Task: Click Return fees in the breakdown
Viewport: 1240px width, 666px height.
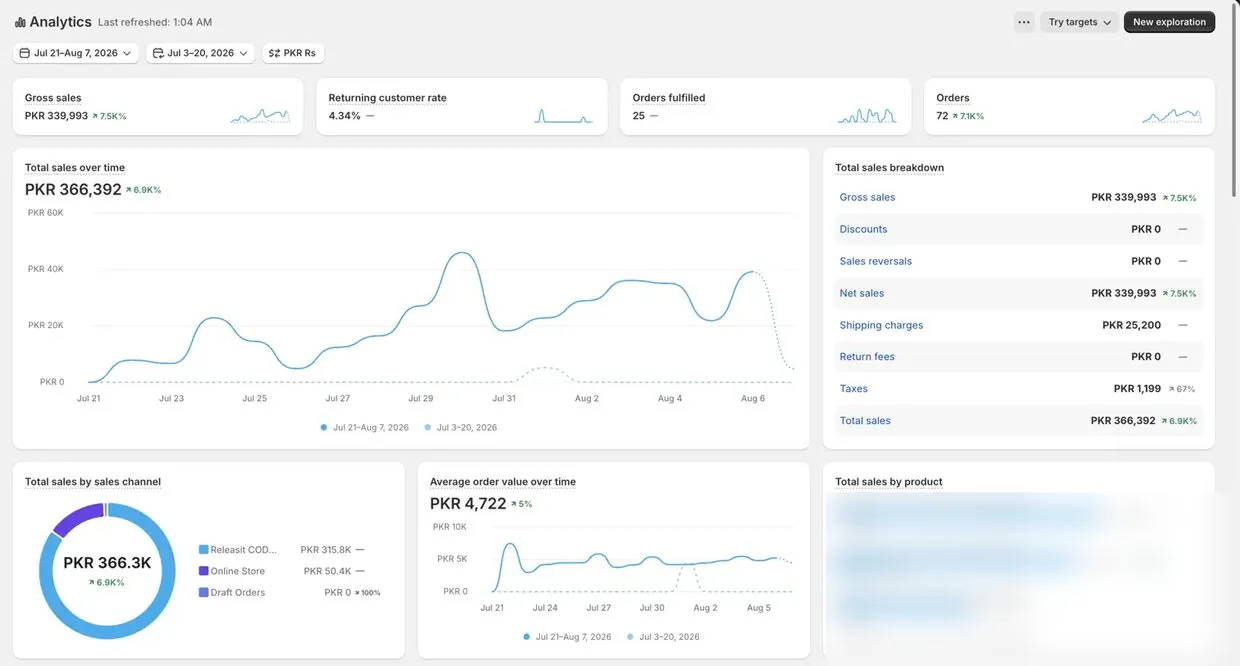Action: point(868,357)
